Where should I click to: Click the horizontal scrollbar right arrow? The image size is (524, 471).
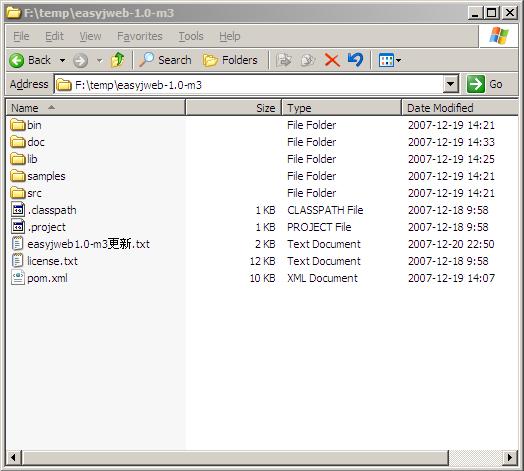click(x=510, y=457)
